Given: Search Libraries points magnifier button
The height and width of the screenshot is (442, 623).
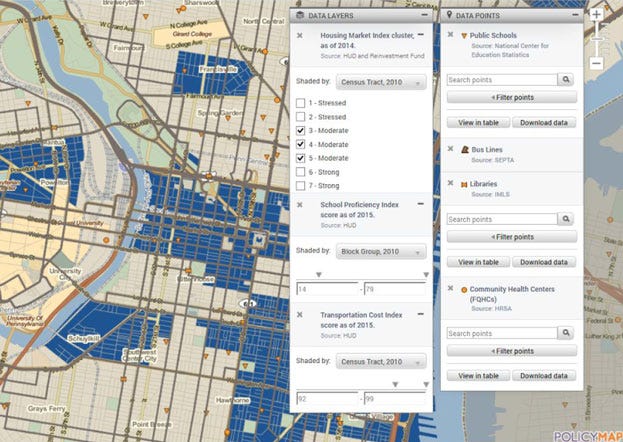Looking at the screenshot, I should coord(566,219).
